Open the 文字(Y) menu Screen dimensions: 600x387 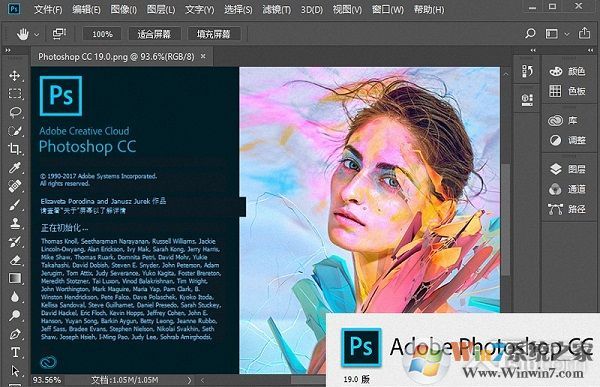tap(199, 9)
